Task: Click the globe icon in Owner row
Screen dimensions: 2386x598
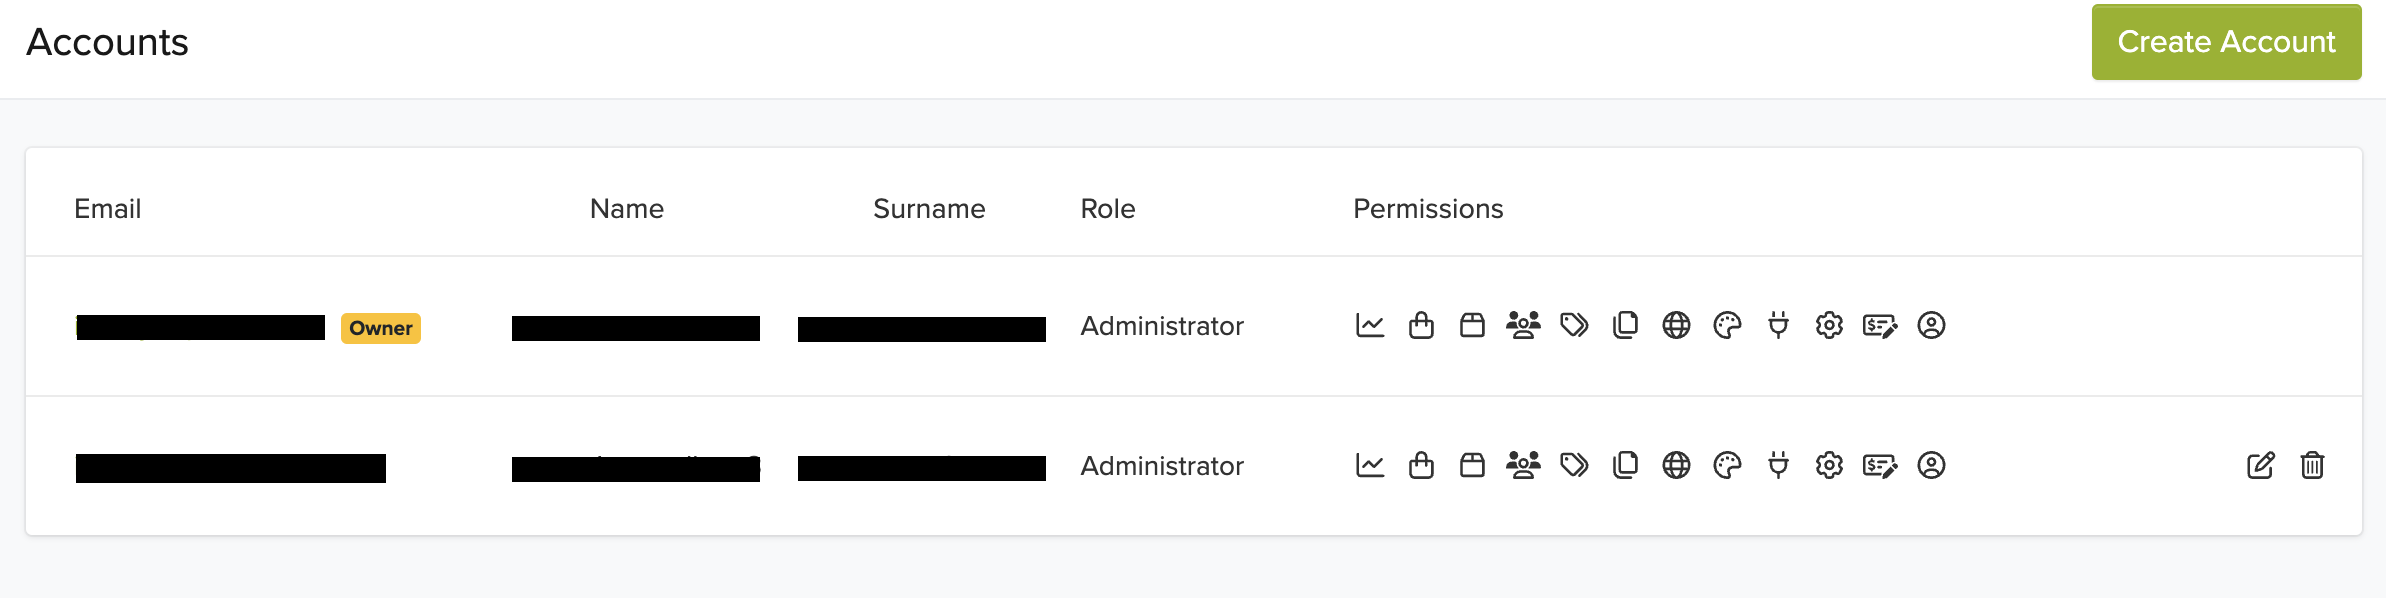Action: tap(1676, 326)
